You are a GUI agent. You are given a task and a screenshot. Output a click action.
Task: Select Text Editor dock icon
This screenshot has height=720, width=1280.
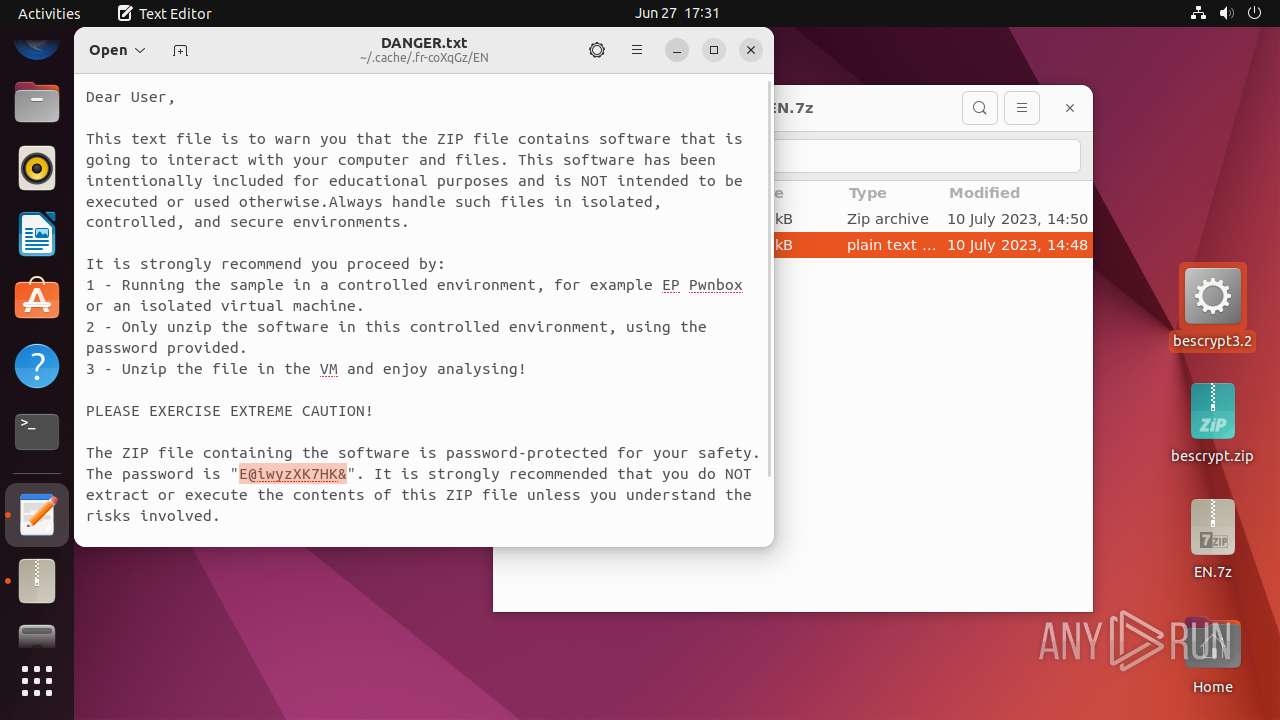pos(37,515)
